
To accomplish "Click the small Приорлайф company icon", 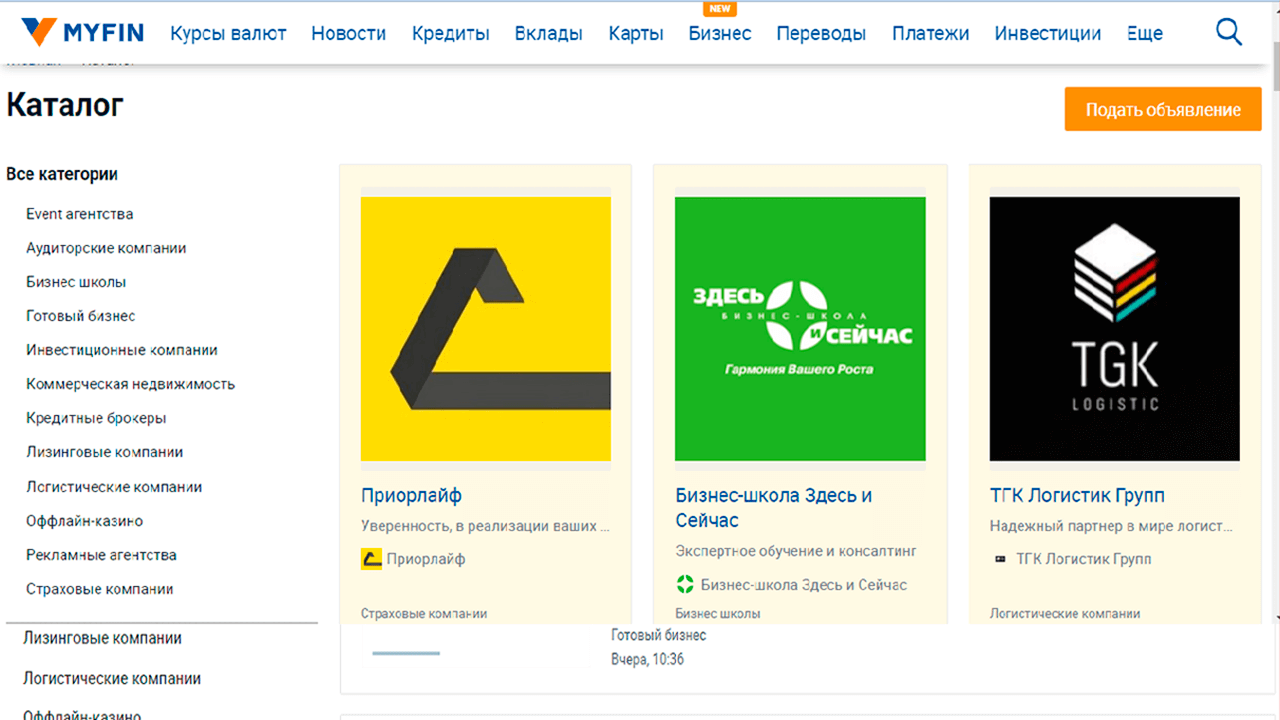I will [371, 559].
